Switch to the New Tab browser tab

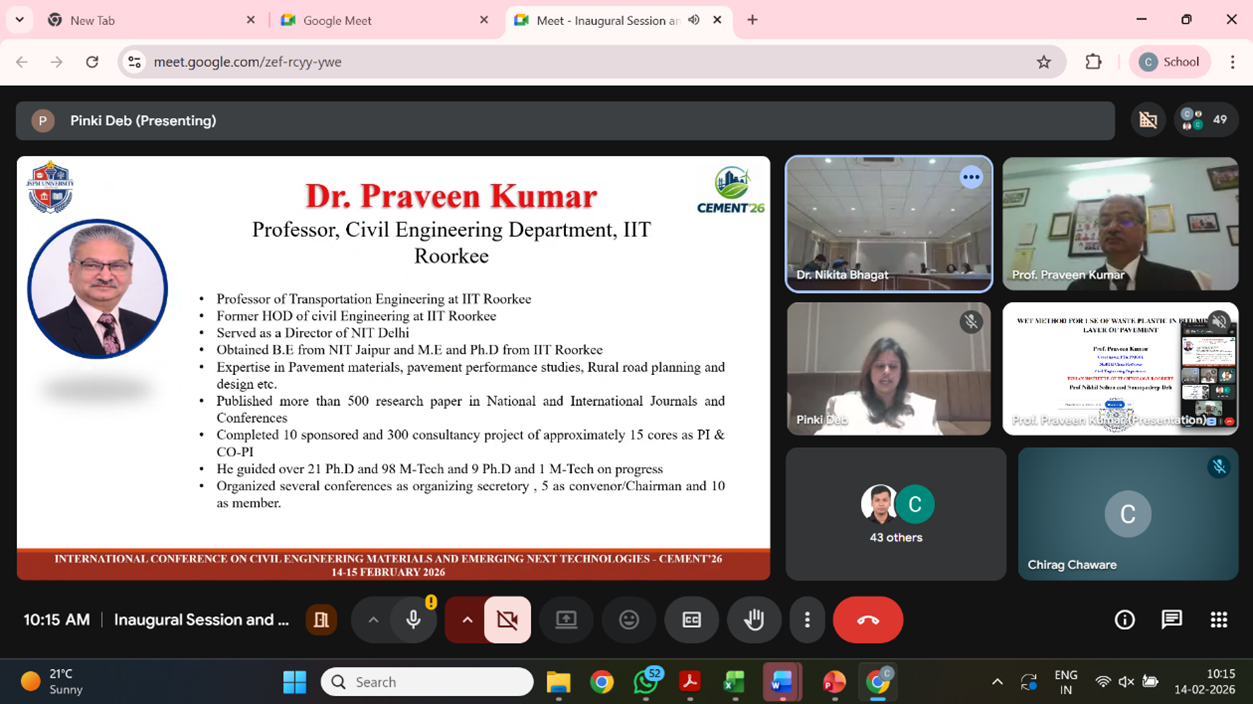click(150, 20)
